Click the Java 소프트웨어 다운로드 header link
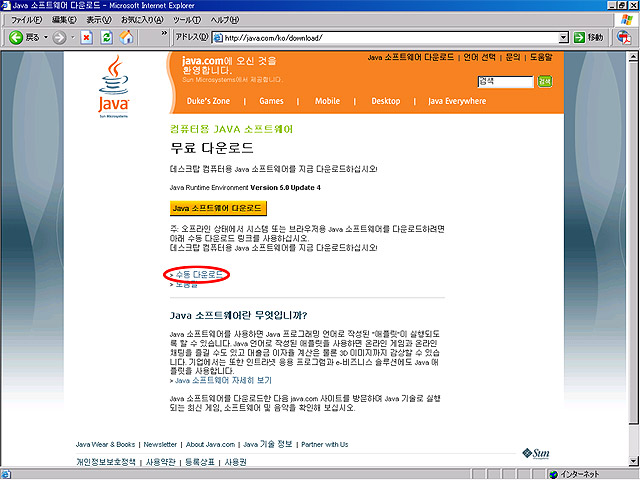The width and height of the screenshot is (640, 480). 411,58
